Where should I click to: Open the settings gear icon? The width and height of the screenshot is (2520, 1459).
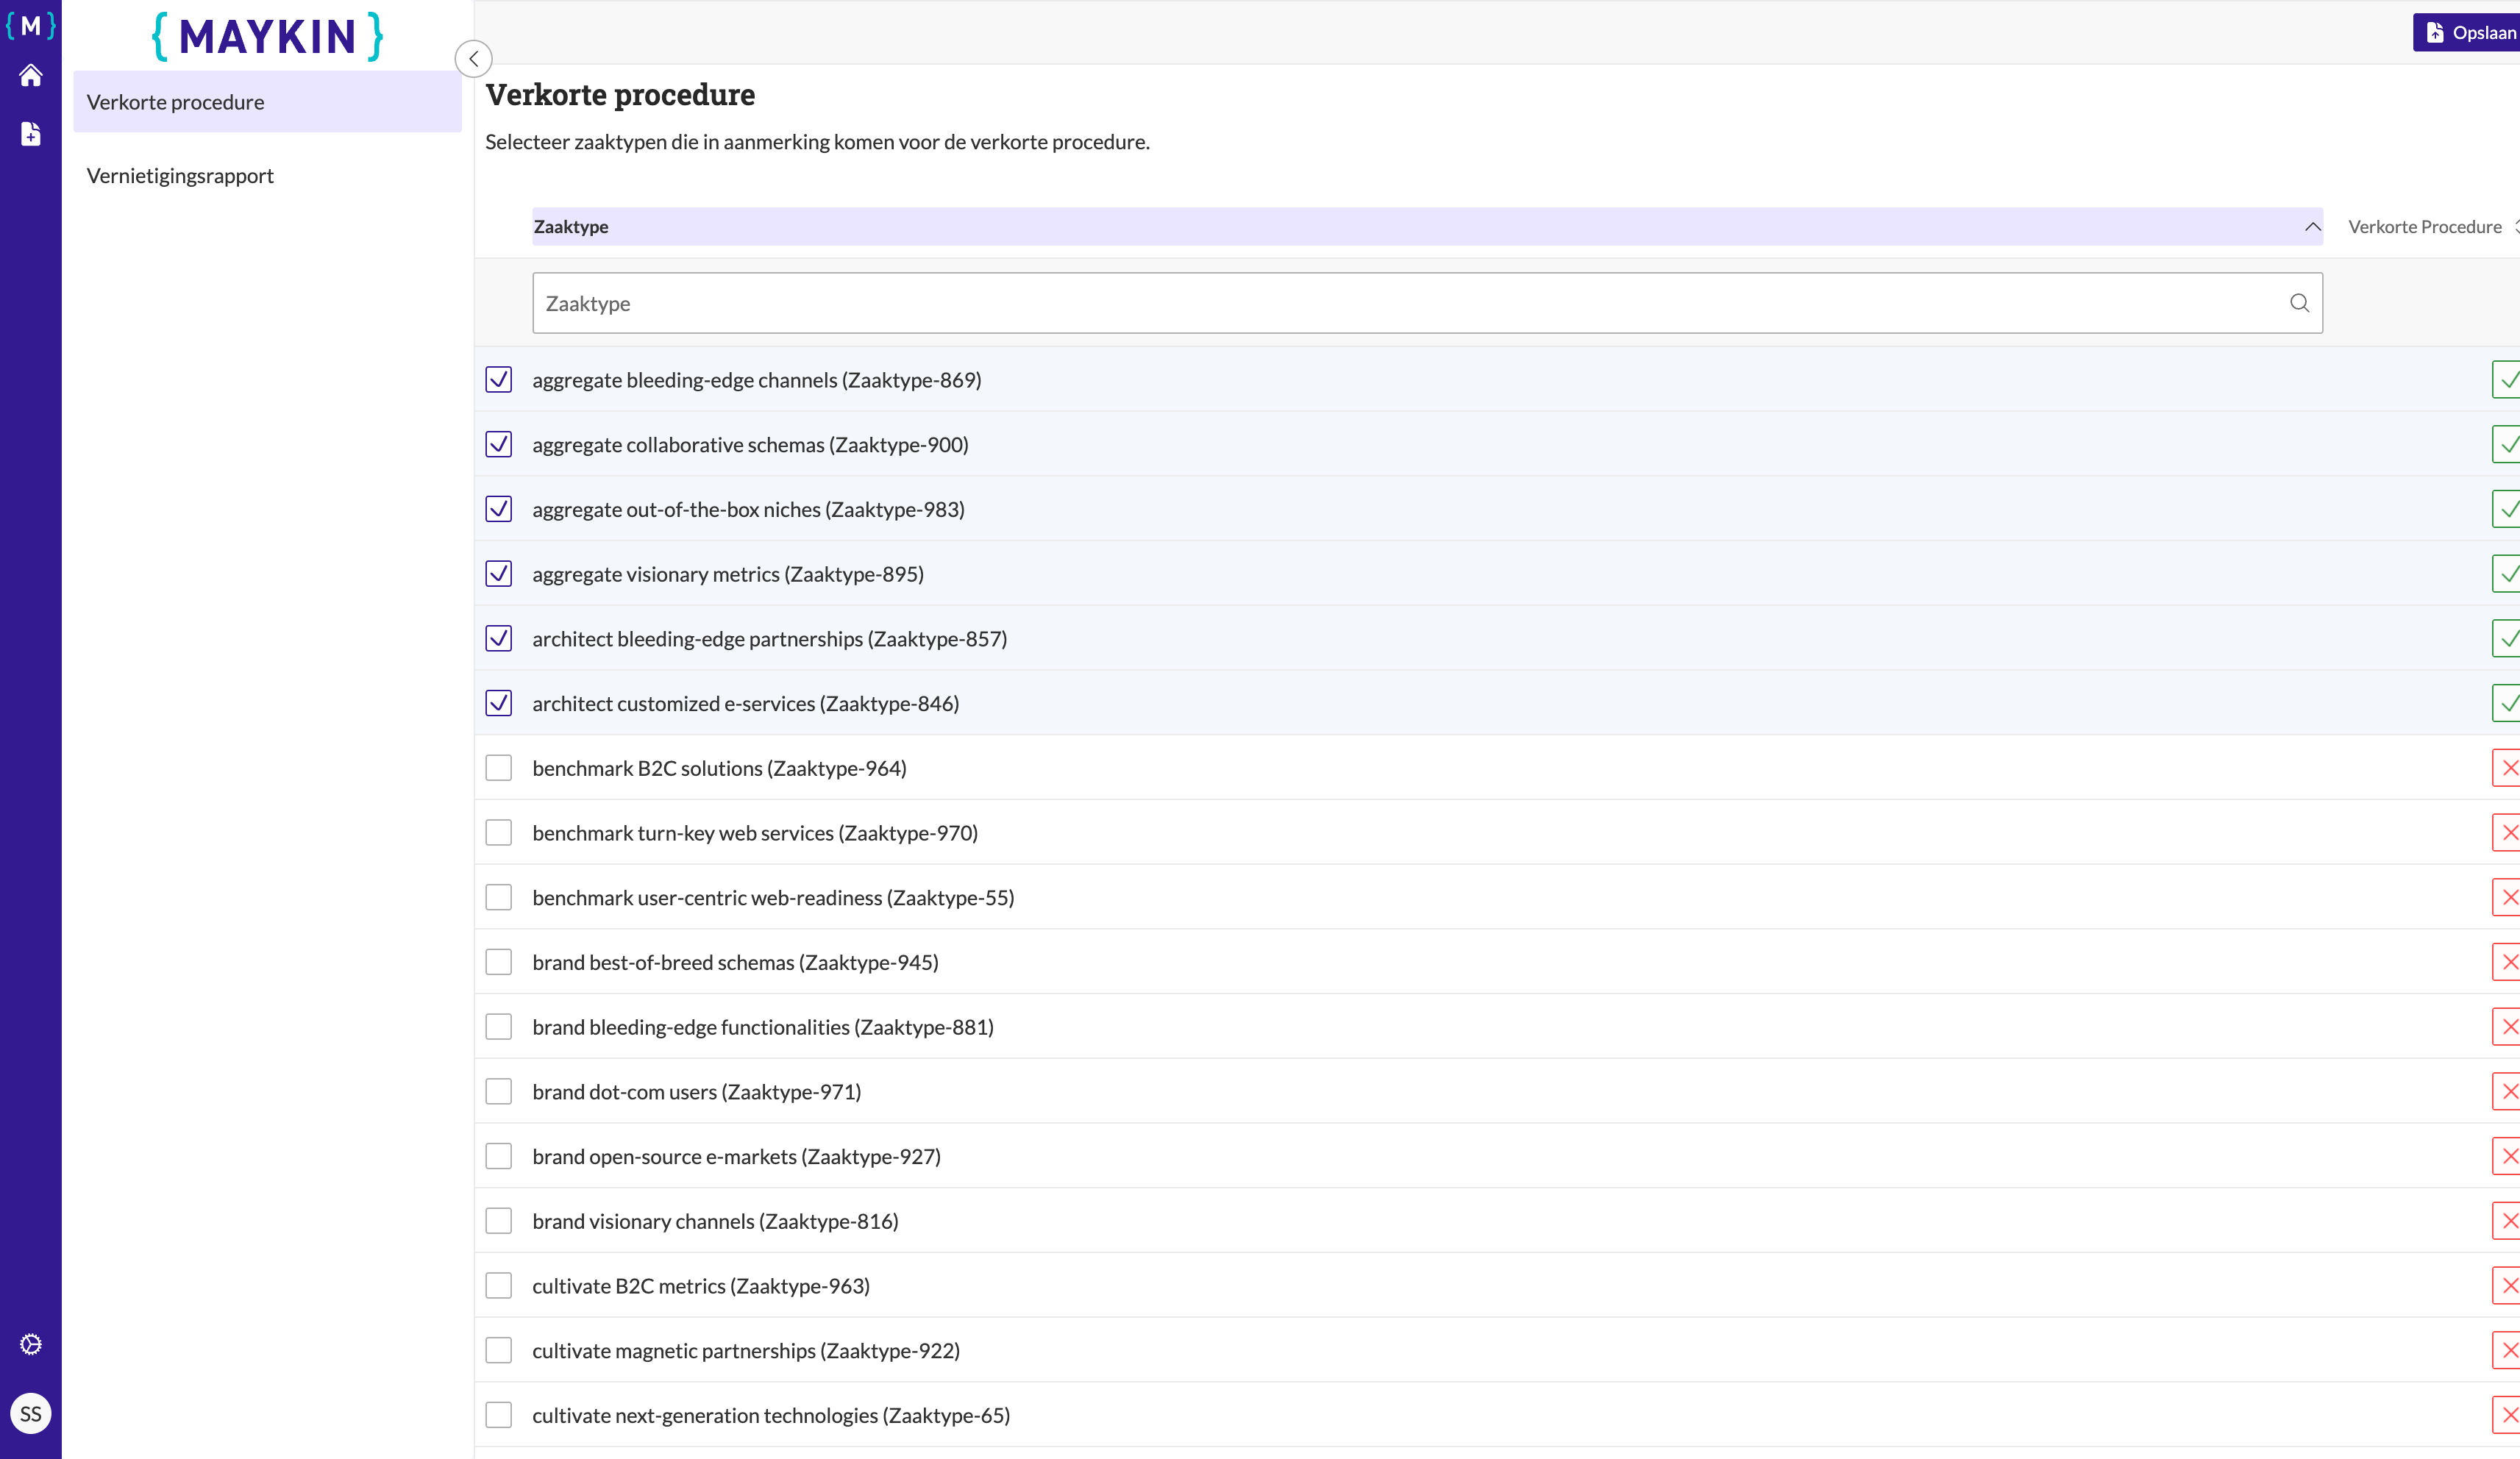(30, 1344)
